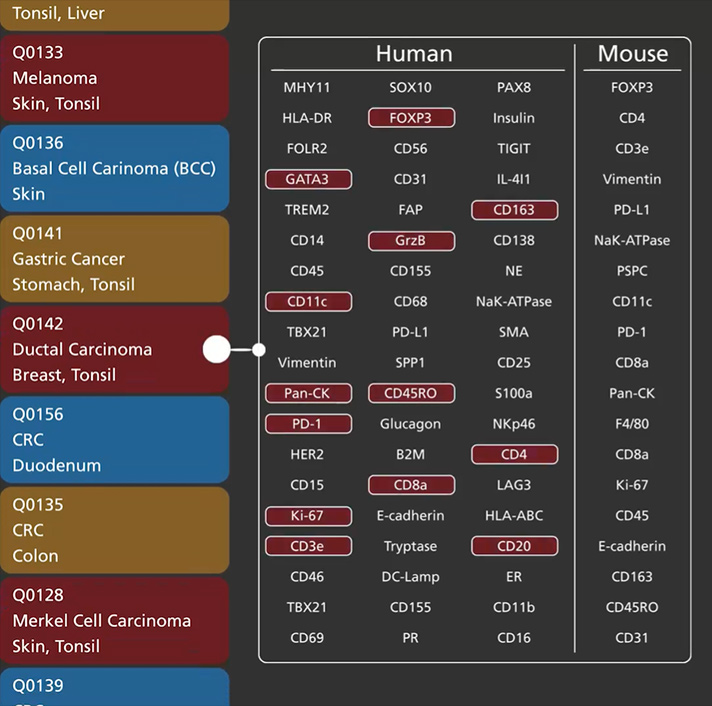
Task: Deselect the highlighted GrzB marker
Action: (x=411, y=240)
